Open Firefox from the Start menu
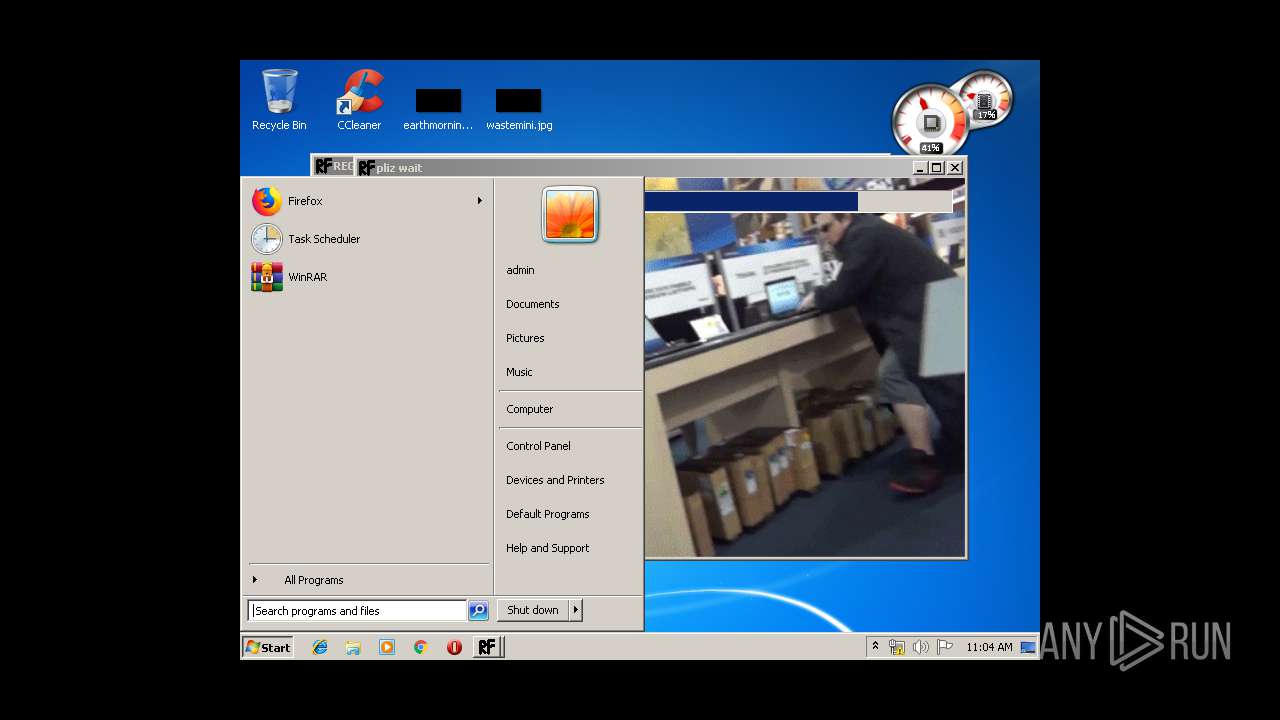Screen dimensions: 1280x720 coord(367,201)
